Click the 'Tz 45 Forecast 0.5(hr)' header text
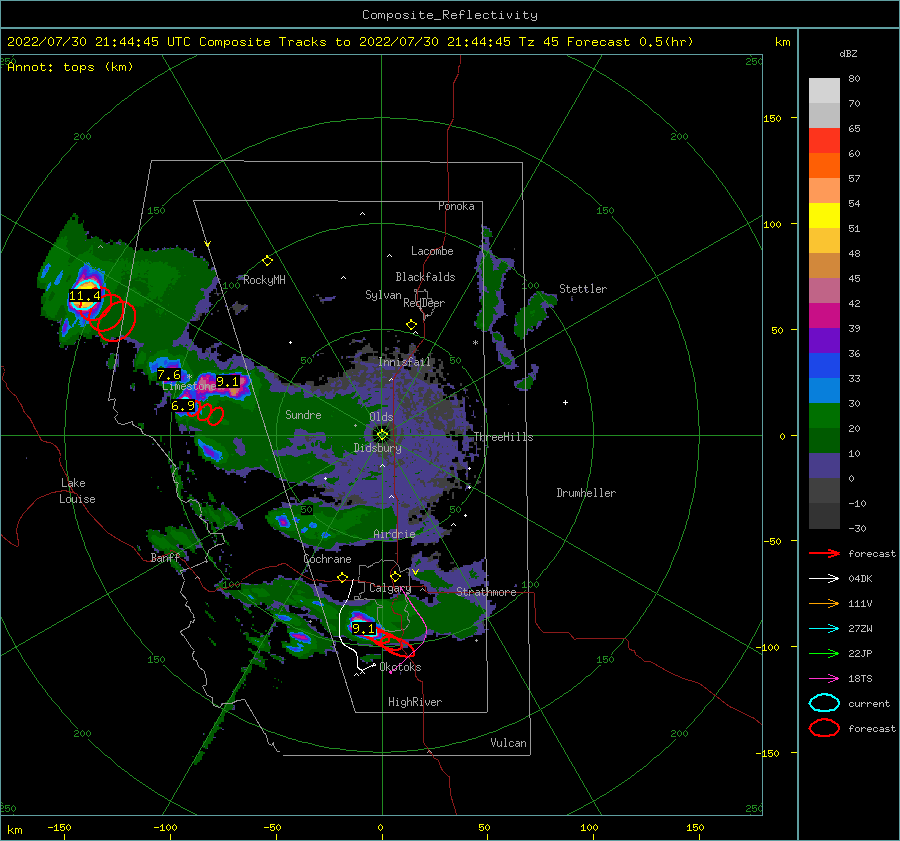900x841 pixels. click(x=606, y=42)
